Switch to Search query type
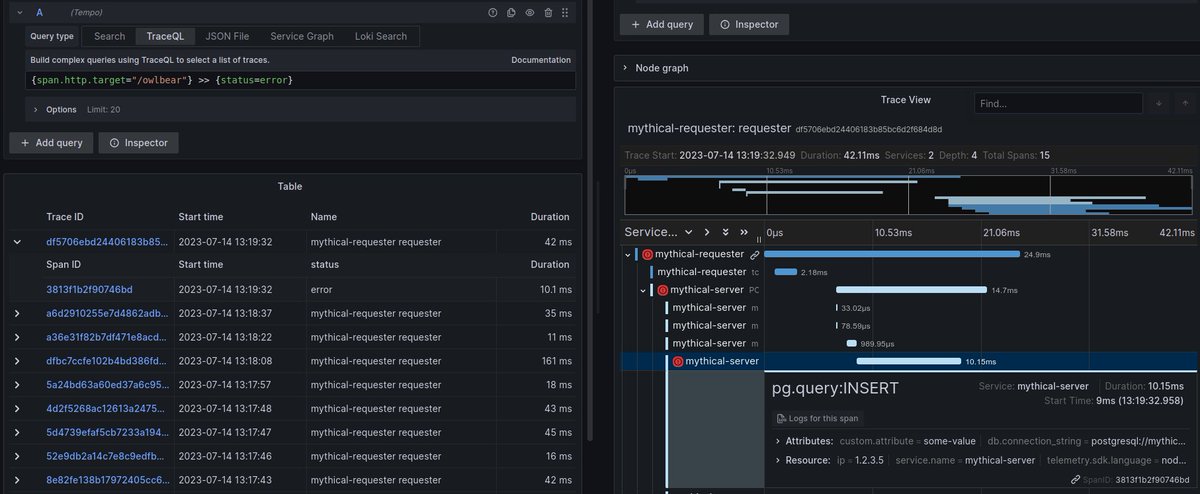Viewport: 1200px width, 494px height. coord(110,36)
